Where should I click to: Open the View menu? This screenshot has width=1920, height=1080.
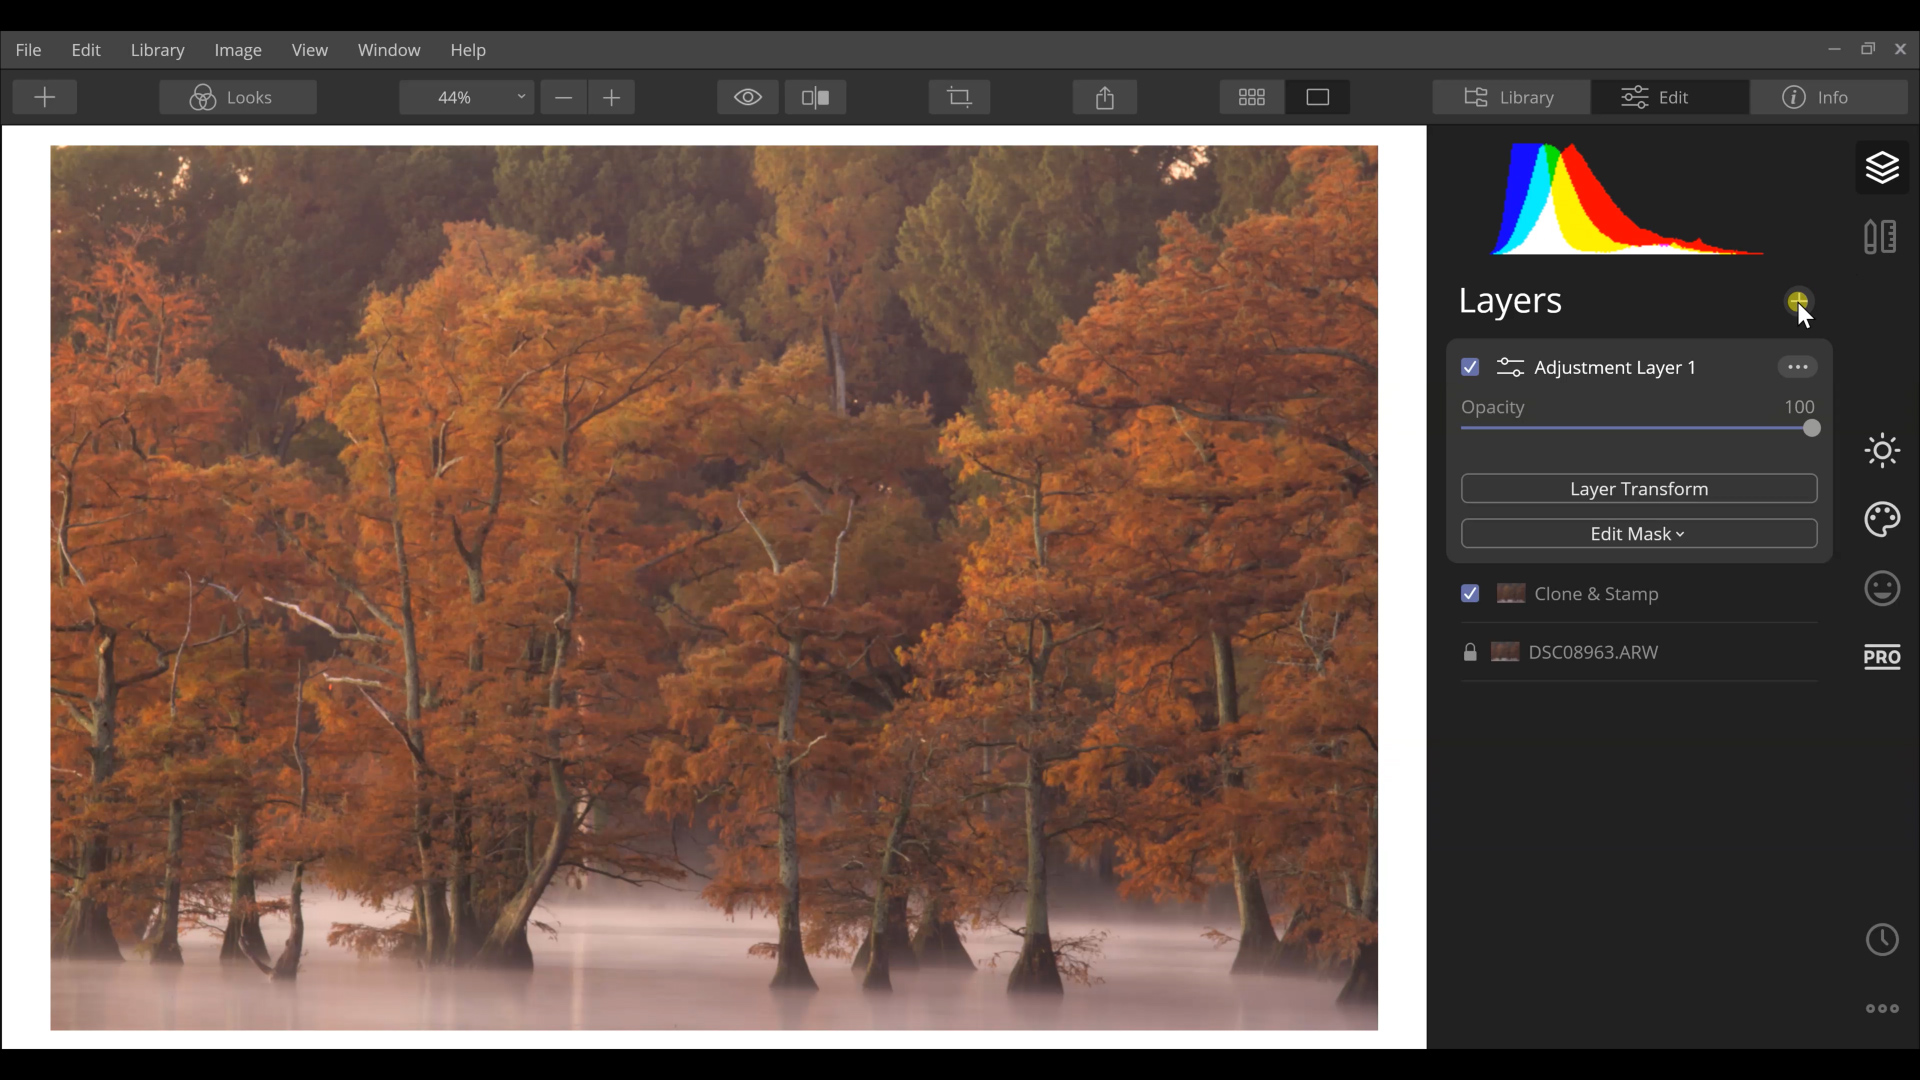(310, 50)
